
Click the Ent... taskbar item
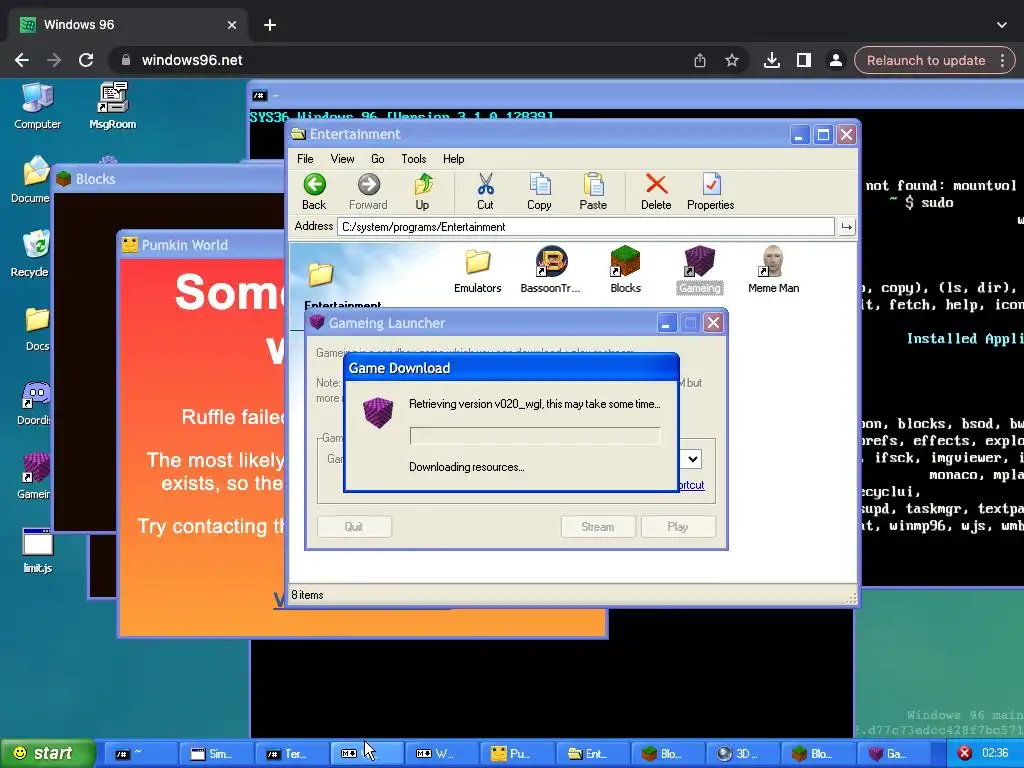tap(593, 753)
